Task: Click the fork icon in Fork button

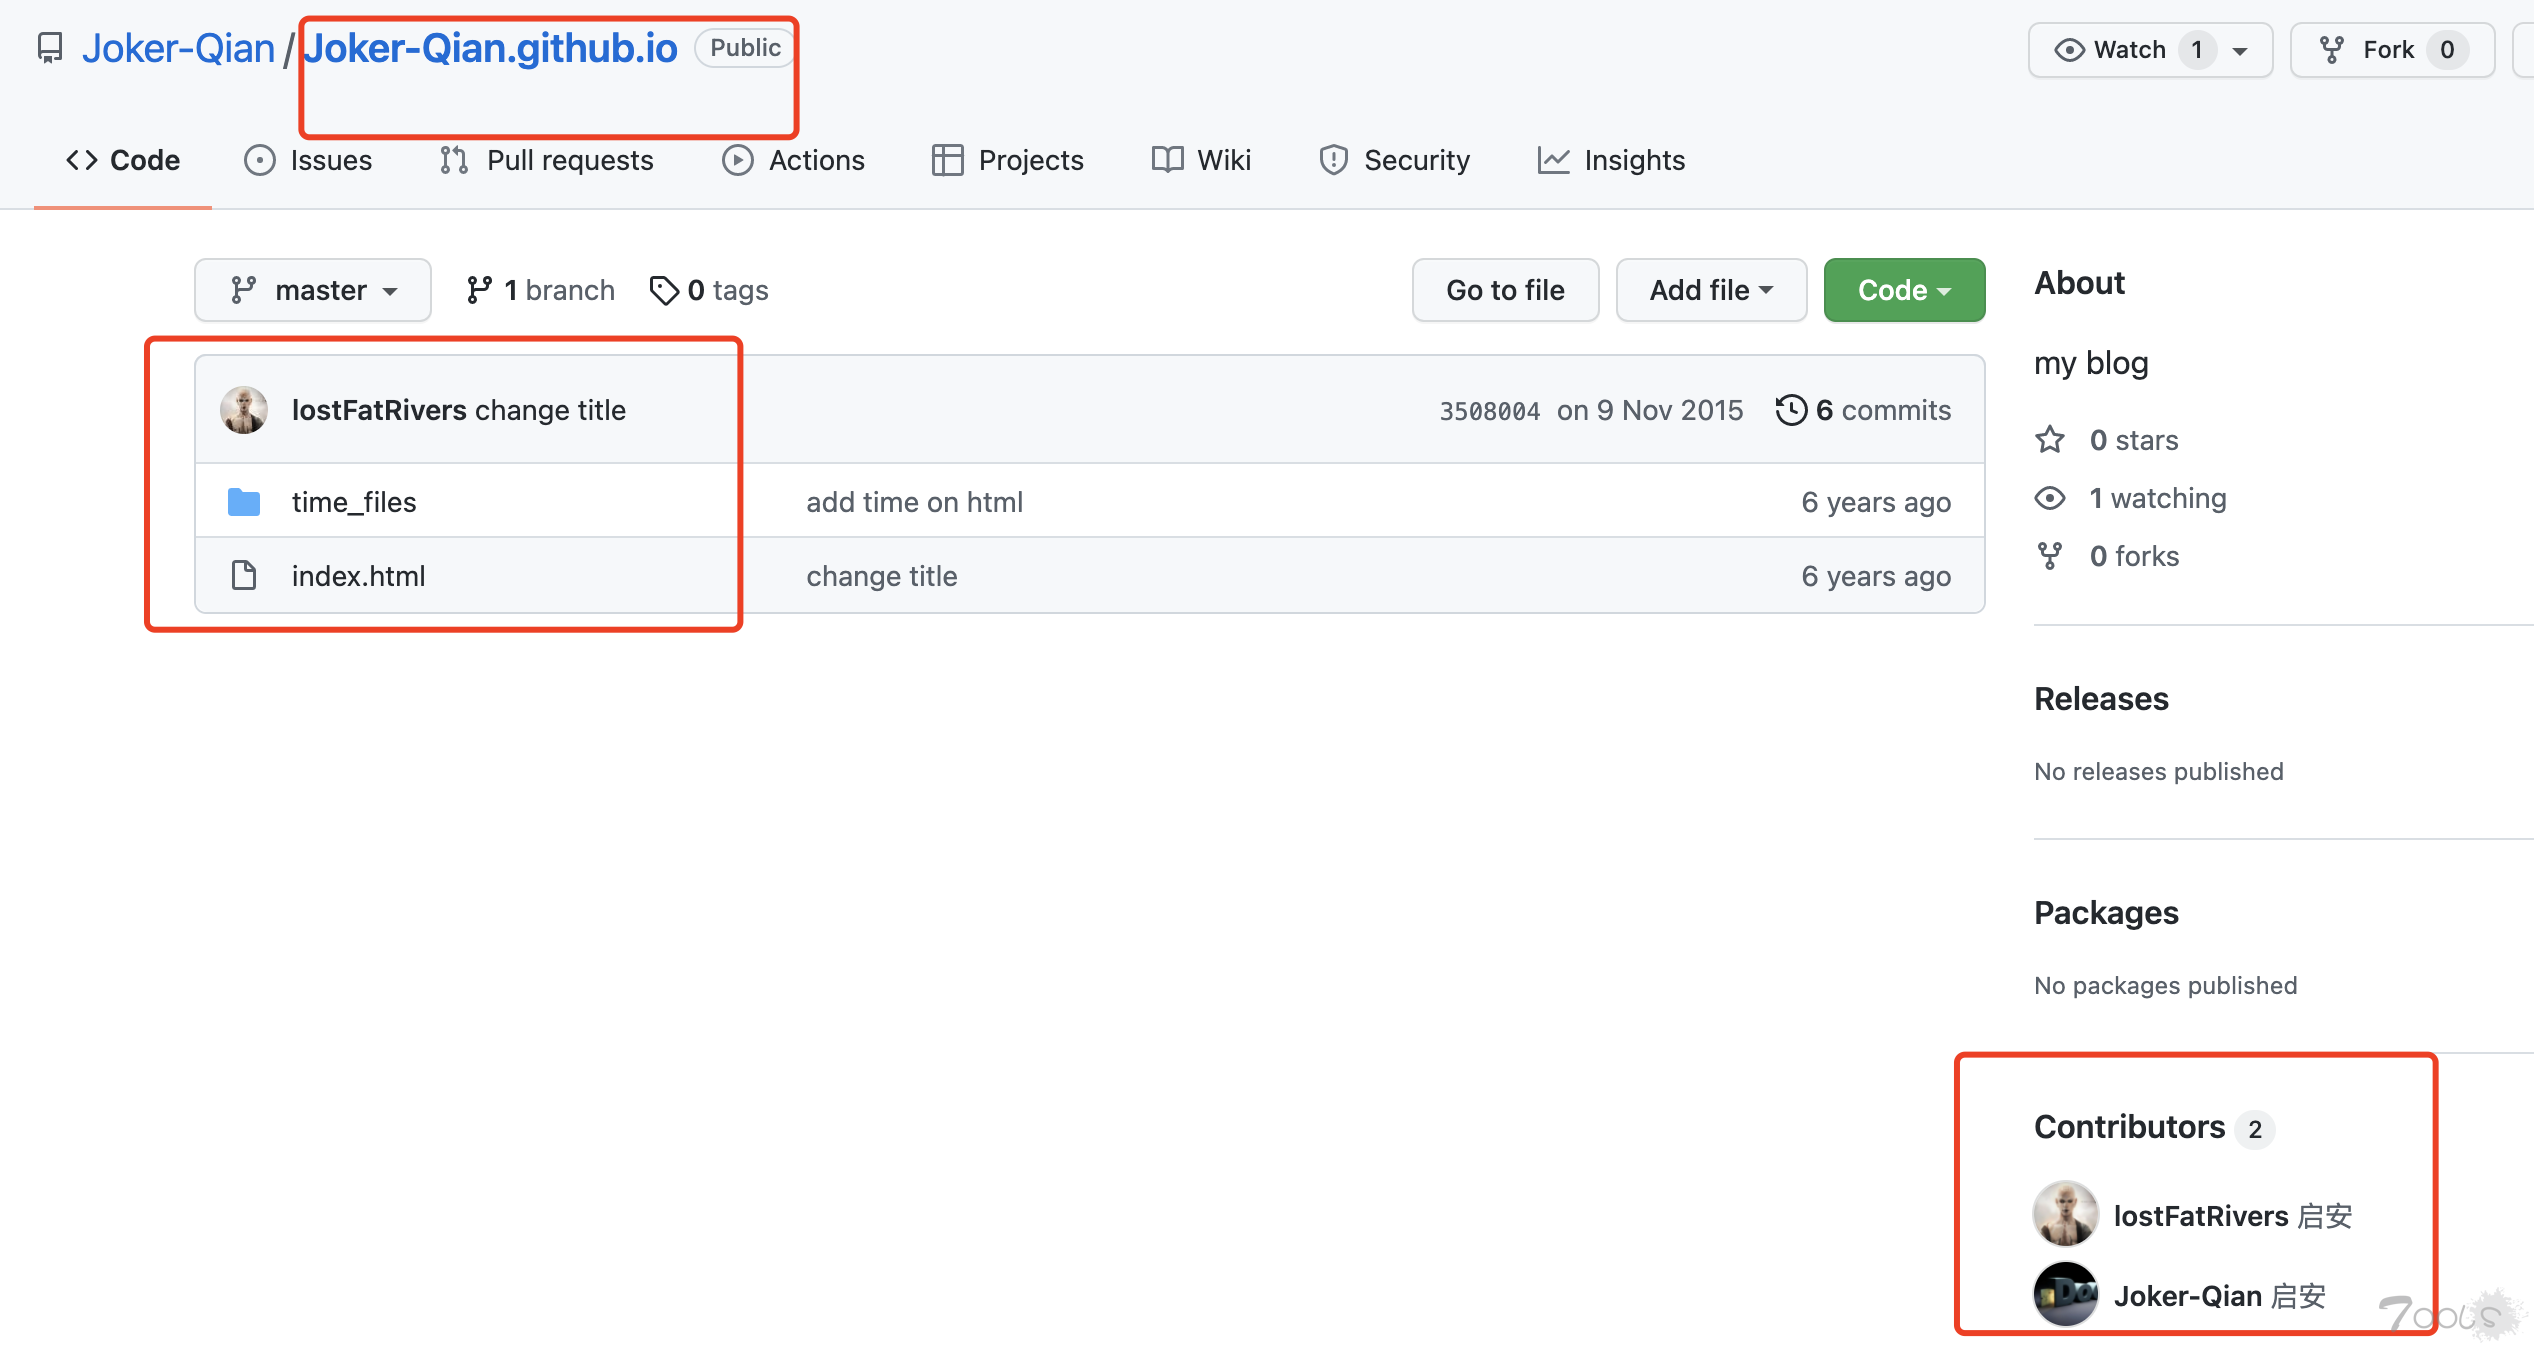Action: [x=2332, y=50]
